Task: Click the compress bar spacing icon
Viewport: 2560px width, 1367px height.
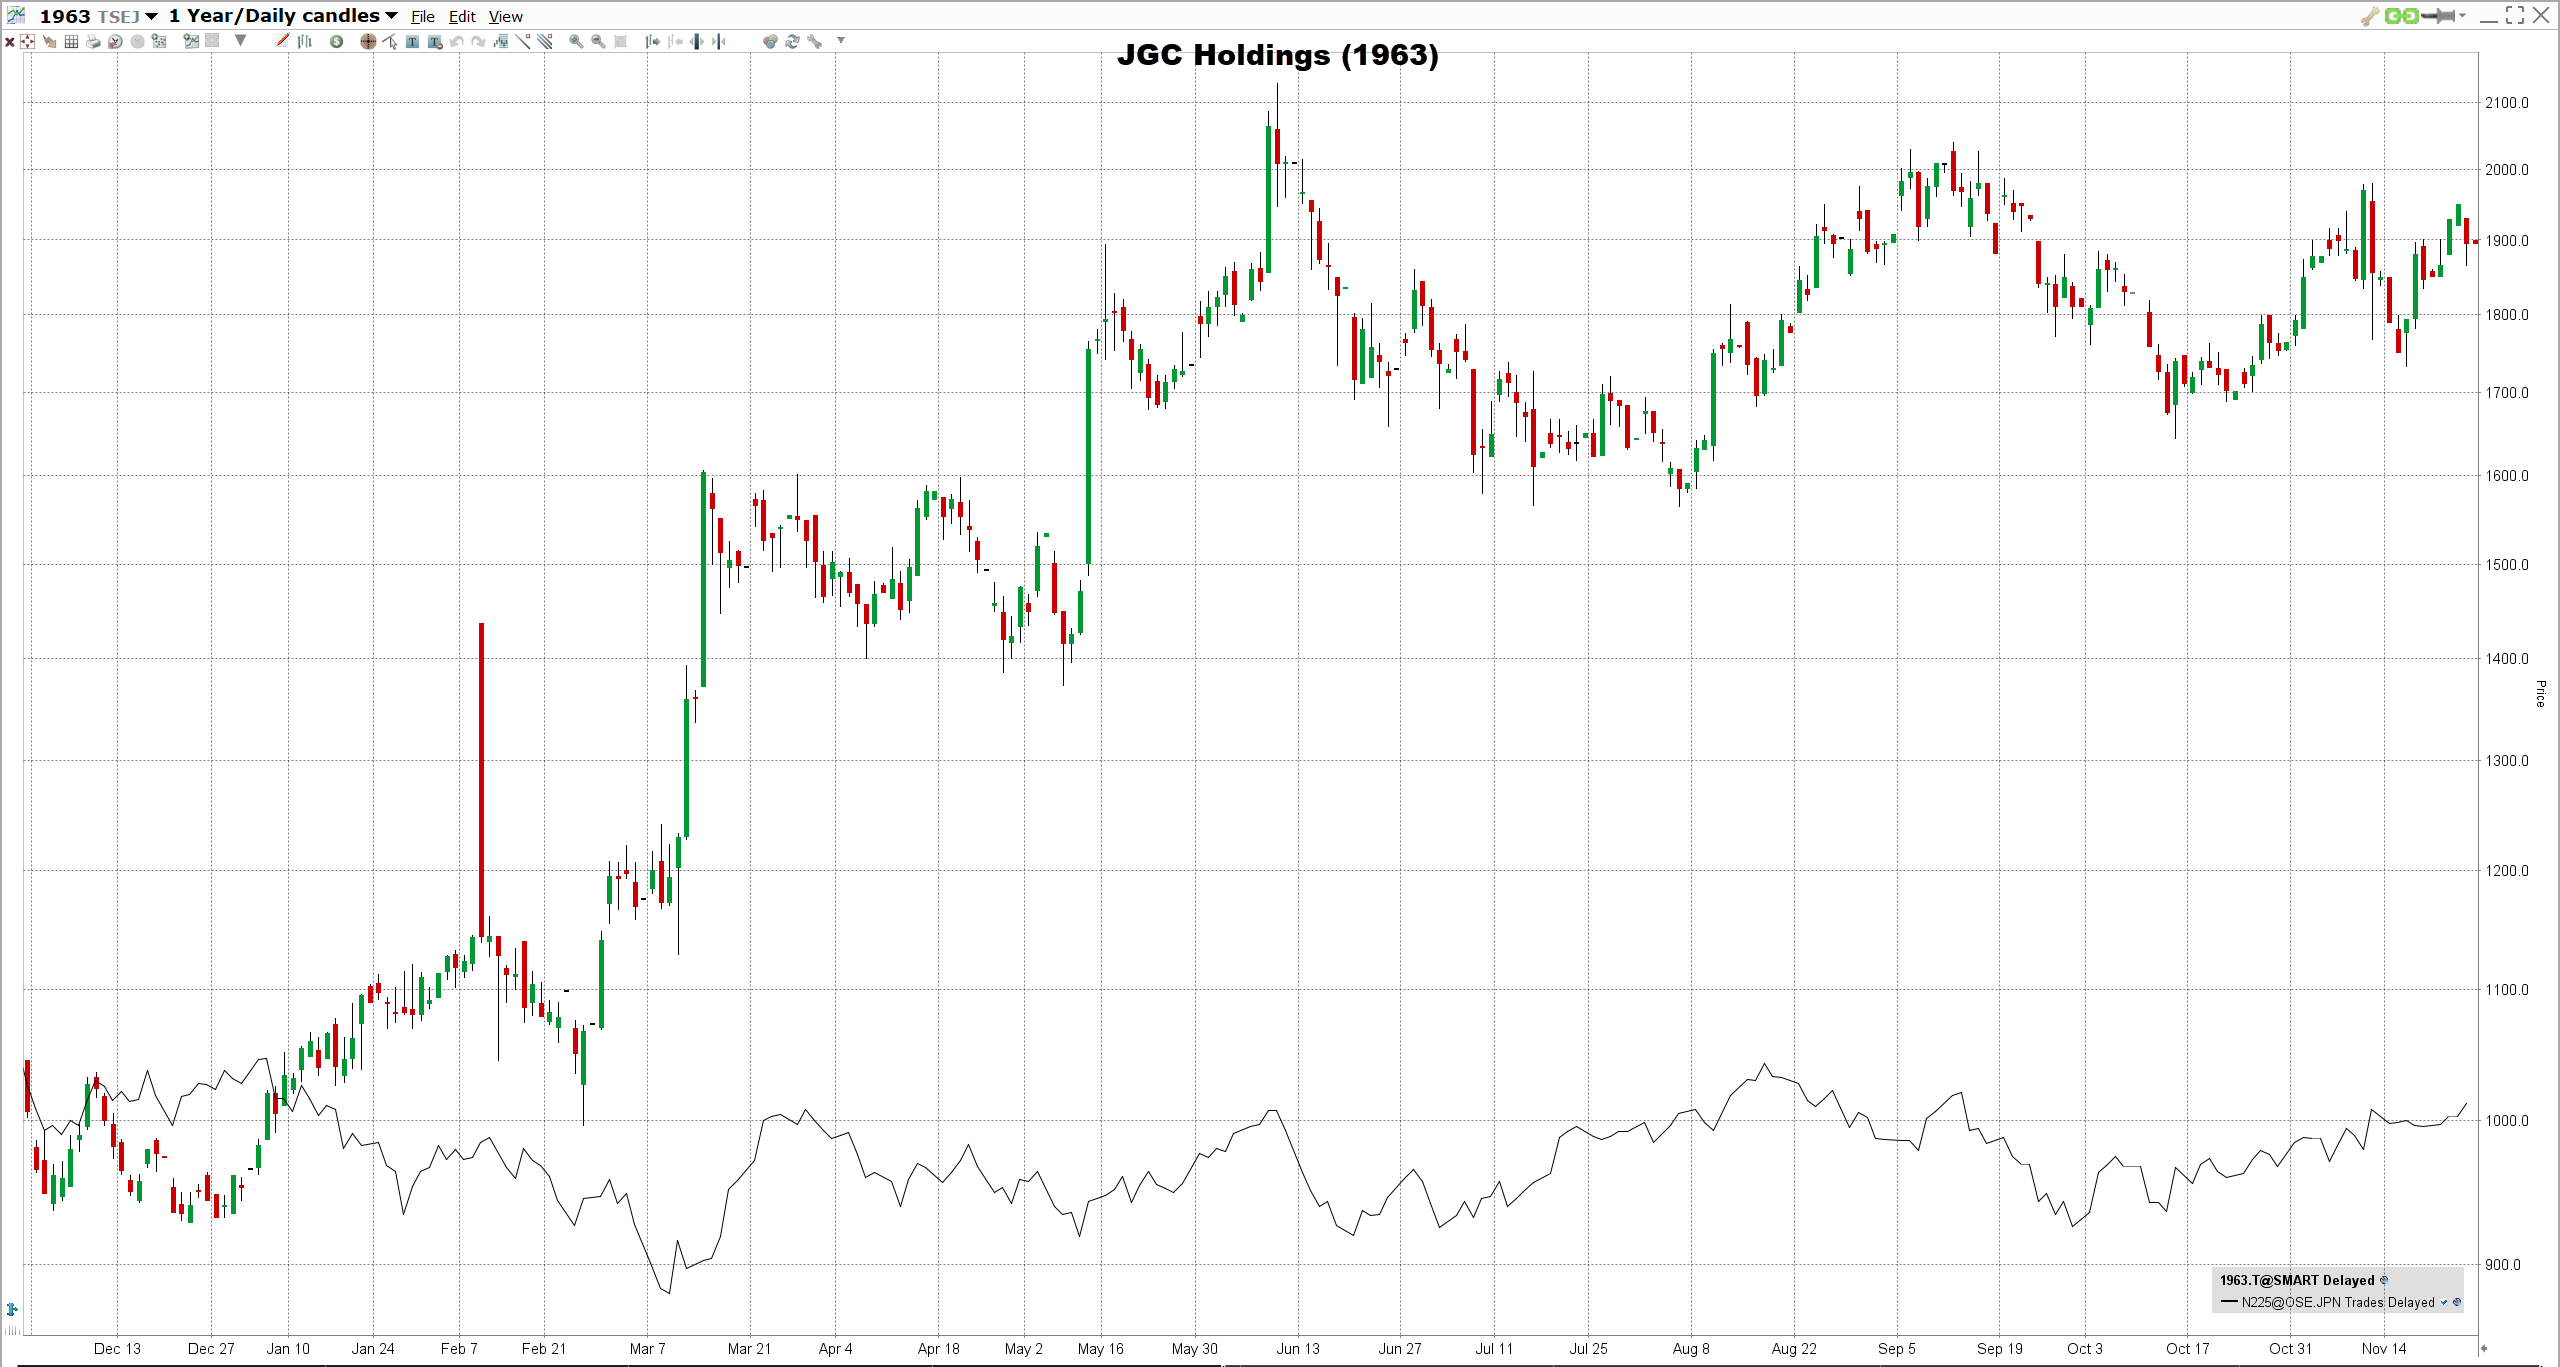Action: point(719,41)
